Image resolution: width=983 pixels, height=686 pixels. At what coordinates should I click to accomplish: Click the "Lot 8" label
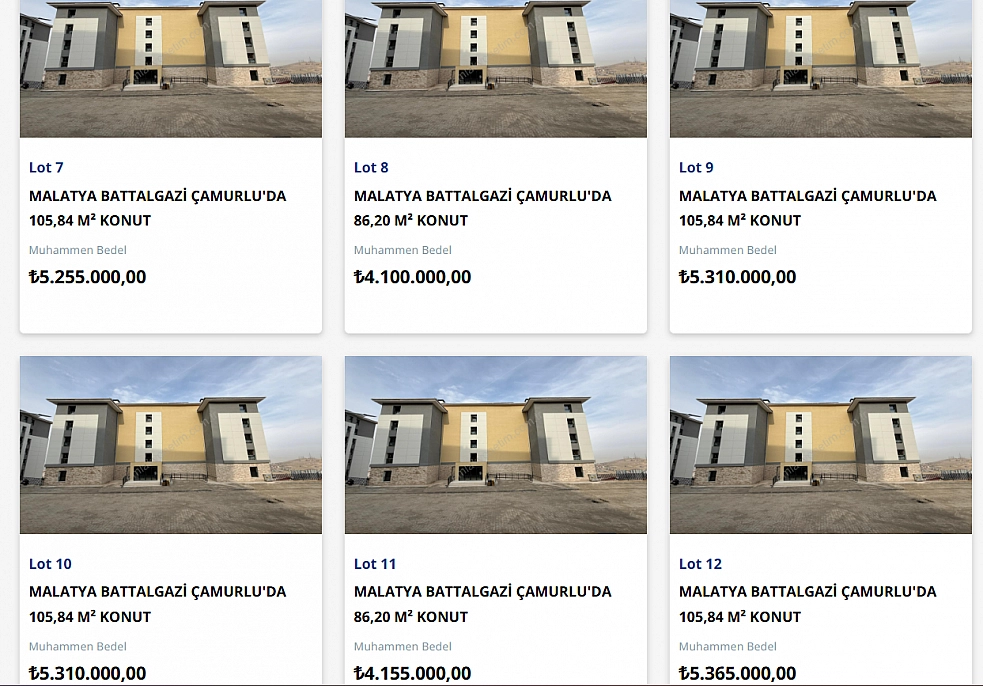coord(371,168)
